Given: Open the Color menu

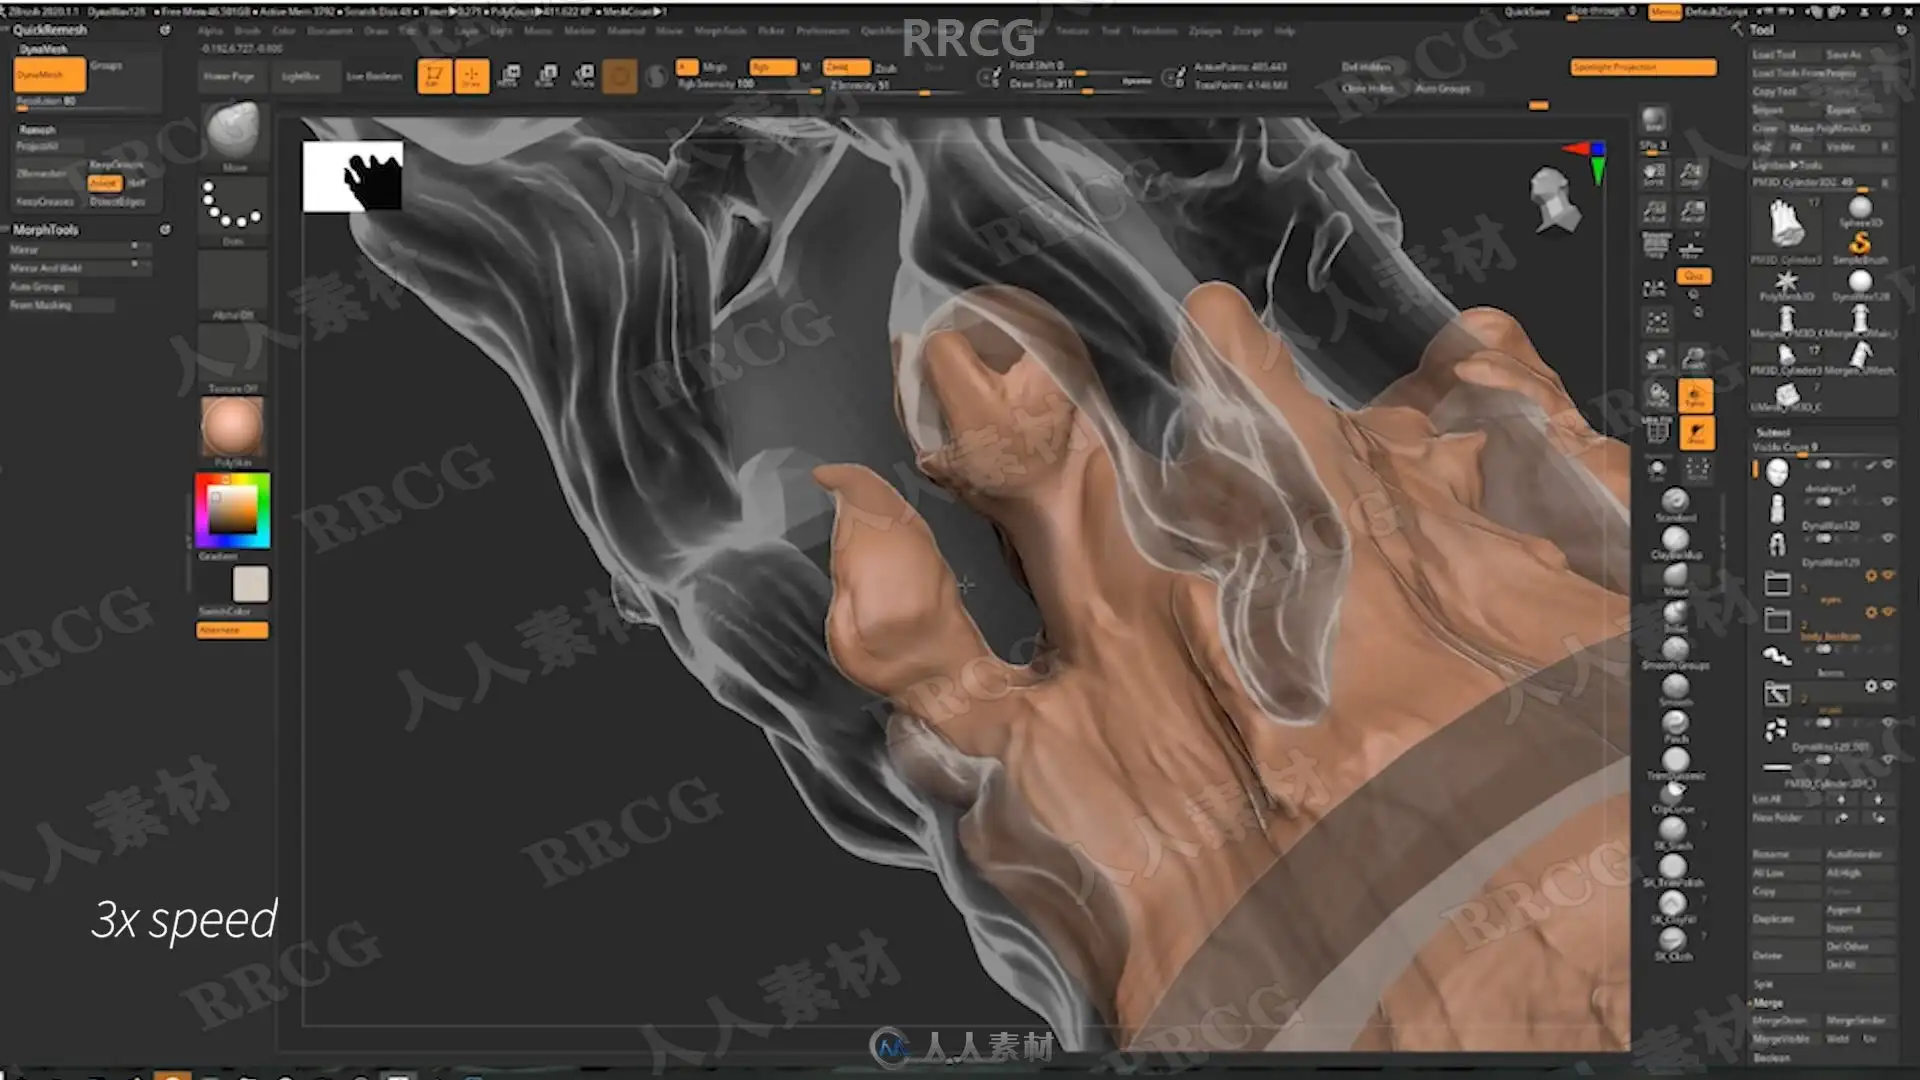Looking at the screenshot, I should coord(284,31).
